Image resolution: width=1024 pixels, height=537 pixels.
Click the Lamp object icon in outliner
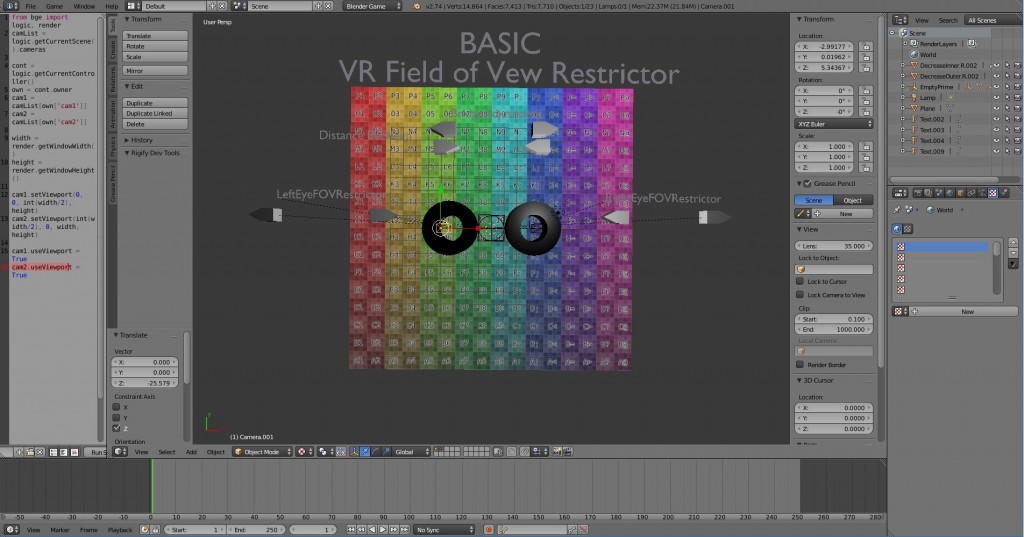click(x=914, y=97)
